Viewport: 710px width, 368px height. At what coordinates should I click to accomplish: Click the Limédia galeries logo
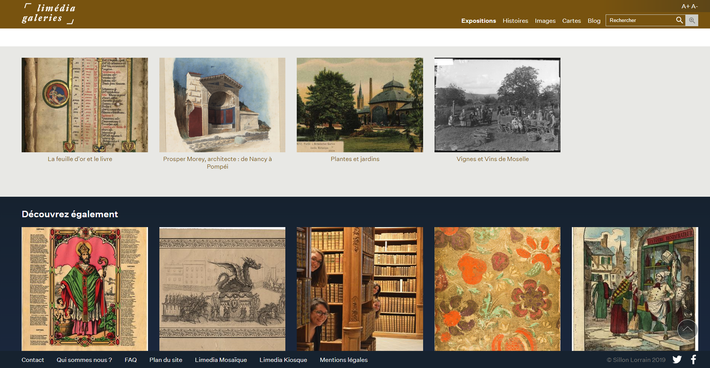(48, 14)
